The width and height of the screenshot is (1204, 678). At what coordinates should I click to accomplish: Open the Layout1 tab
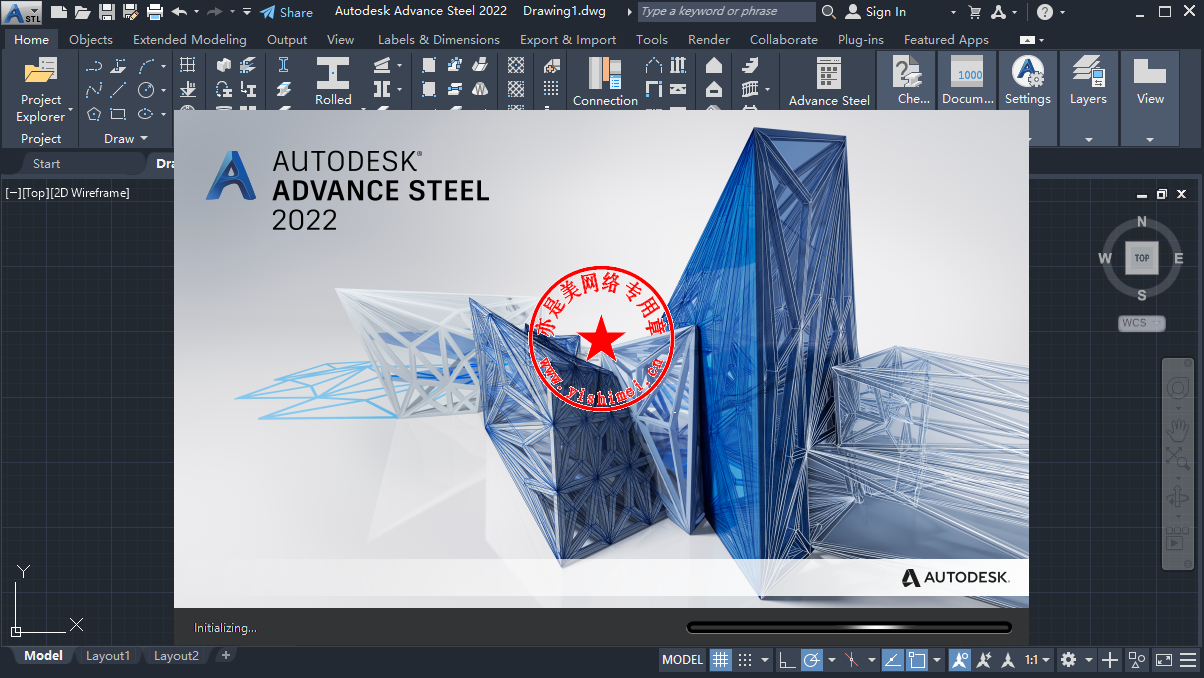click(108, 656)
